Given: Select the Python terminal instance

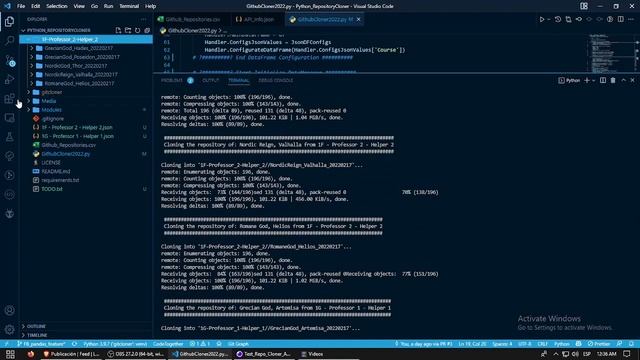Looking at the screenshot, I should coord(569,80).
